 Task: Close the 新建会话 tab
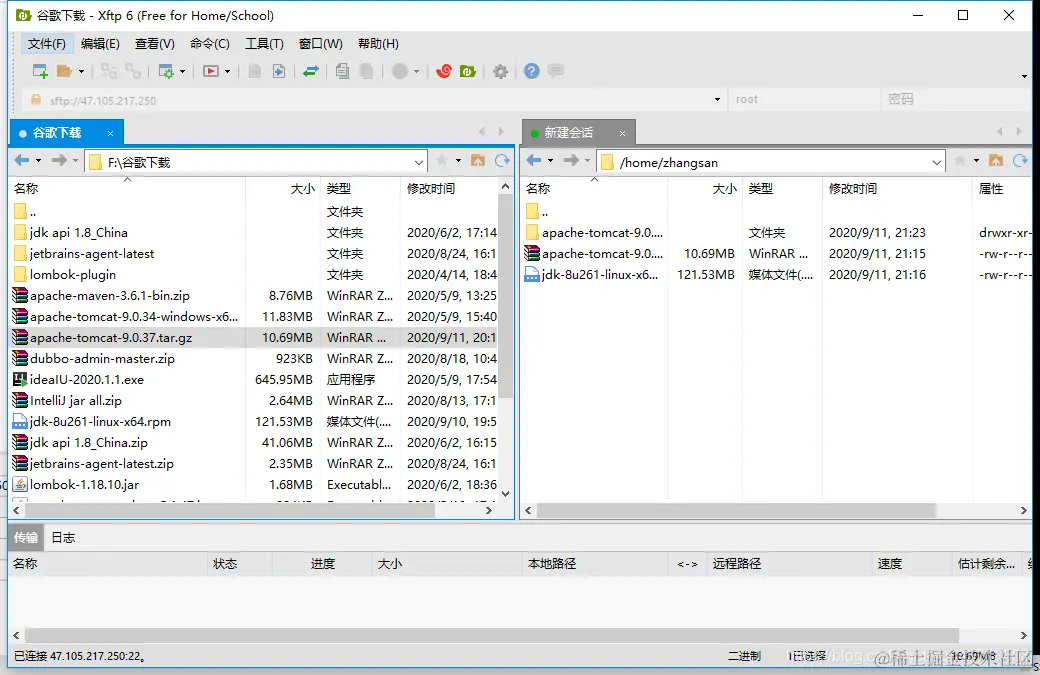pos(622,133)
